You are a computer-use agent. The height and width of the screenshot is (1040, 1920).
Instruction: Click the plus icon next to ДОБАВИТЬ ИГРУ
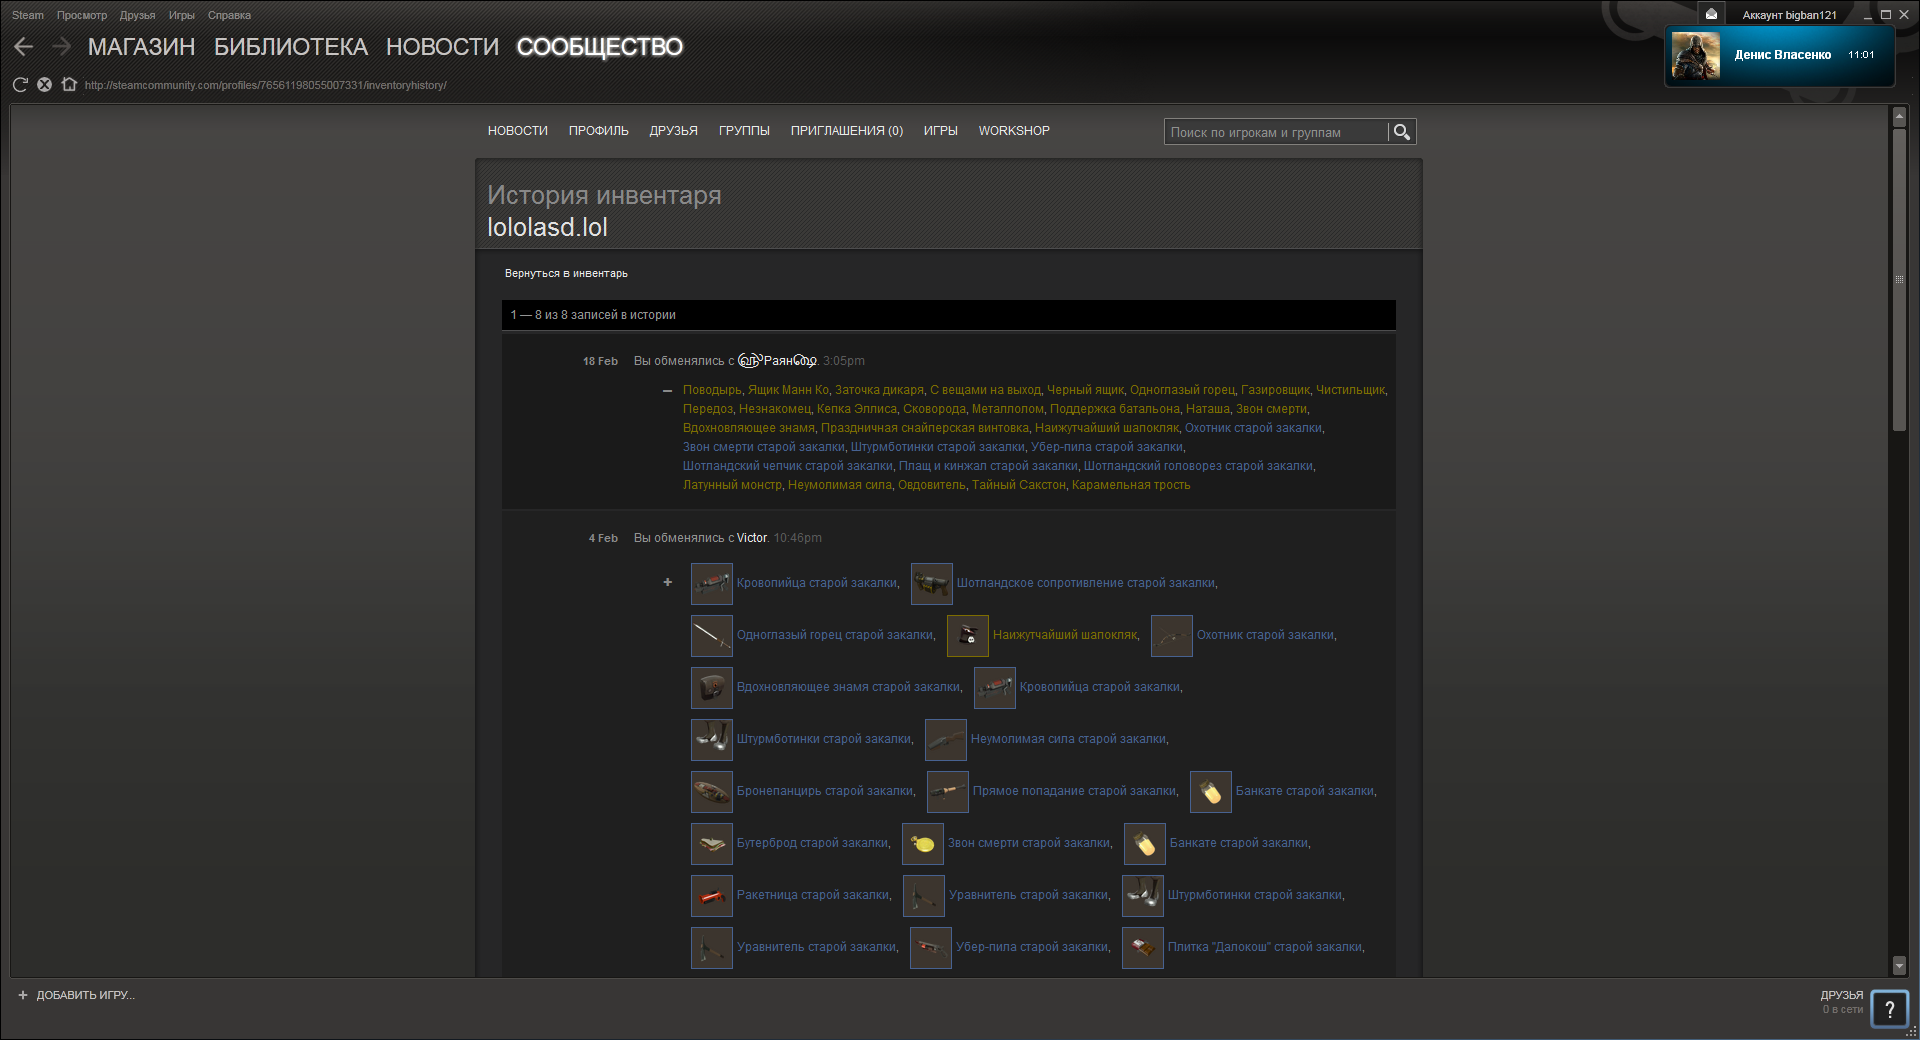pos(23,995)
